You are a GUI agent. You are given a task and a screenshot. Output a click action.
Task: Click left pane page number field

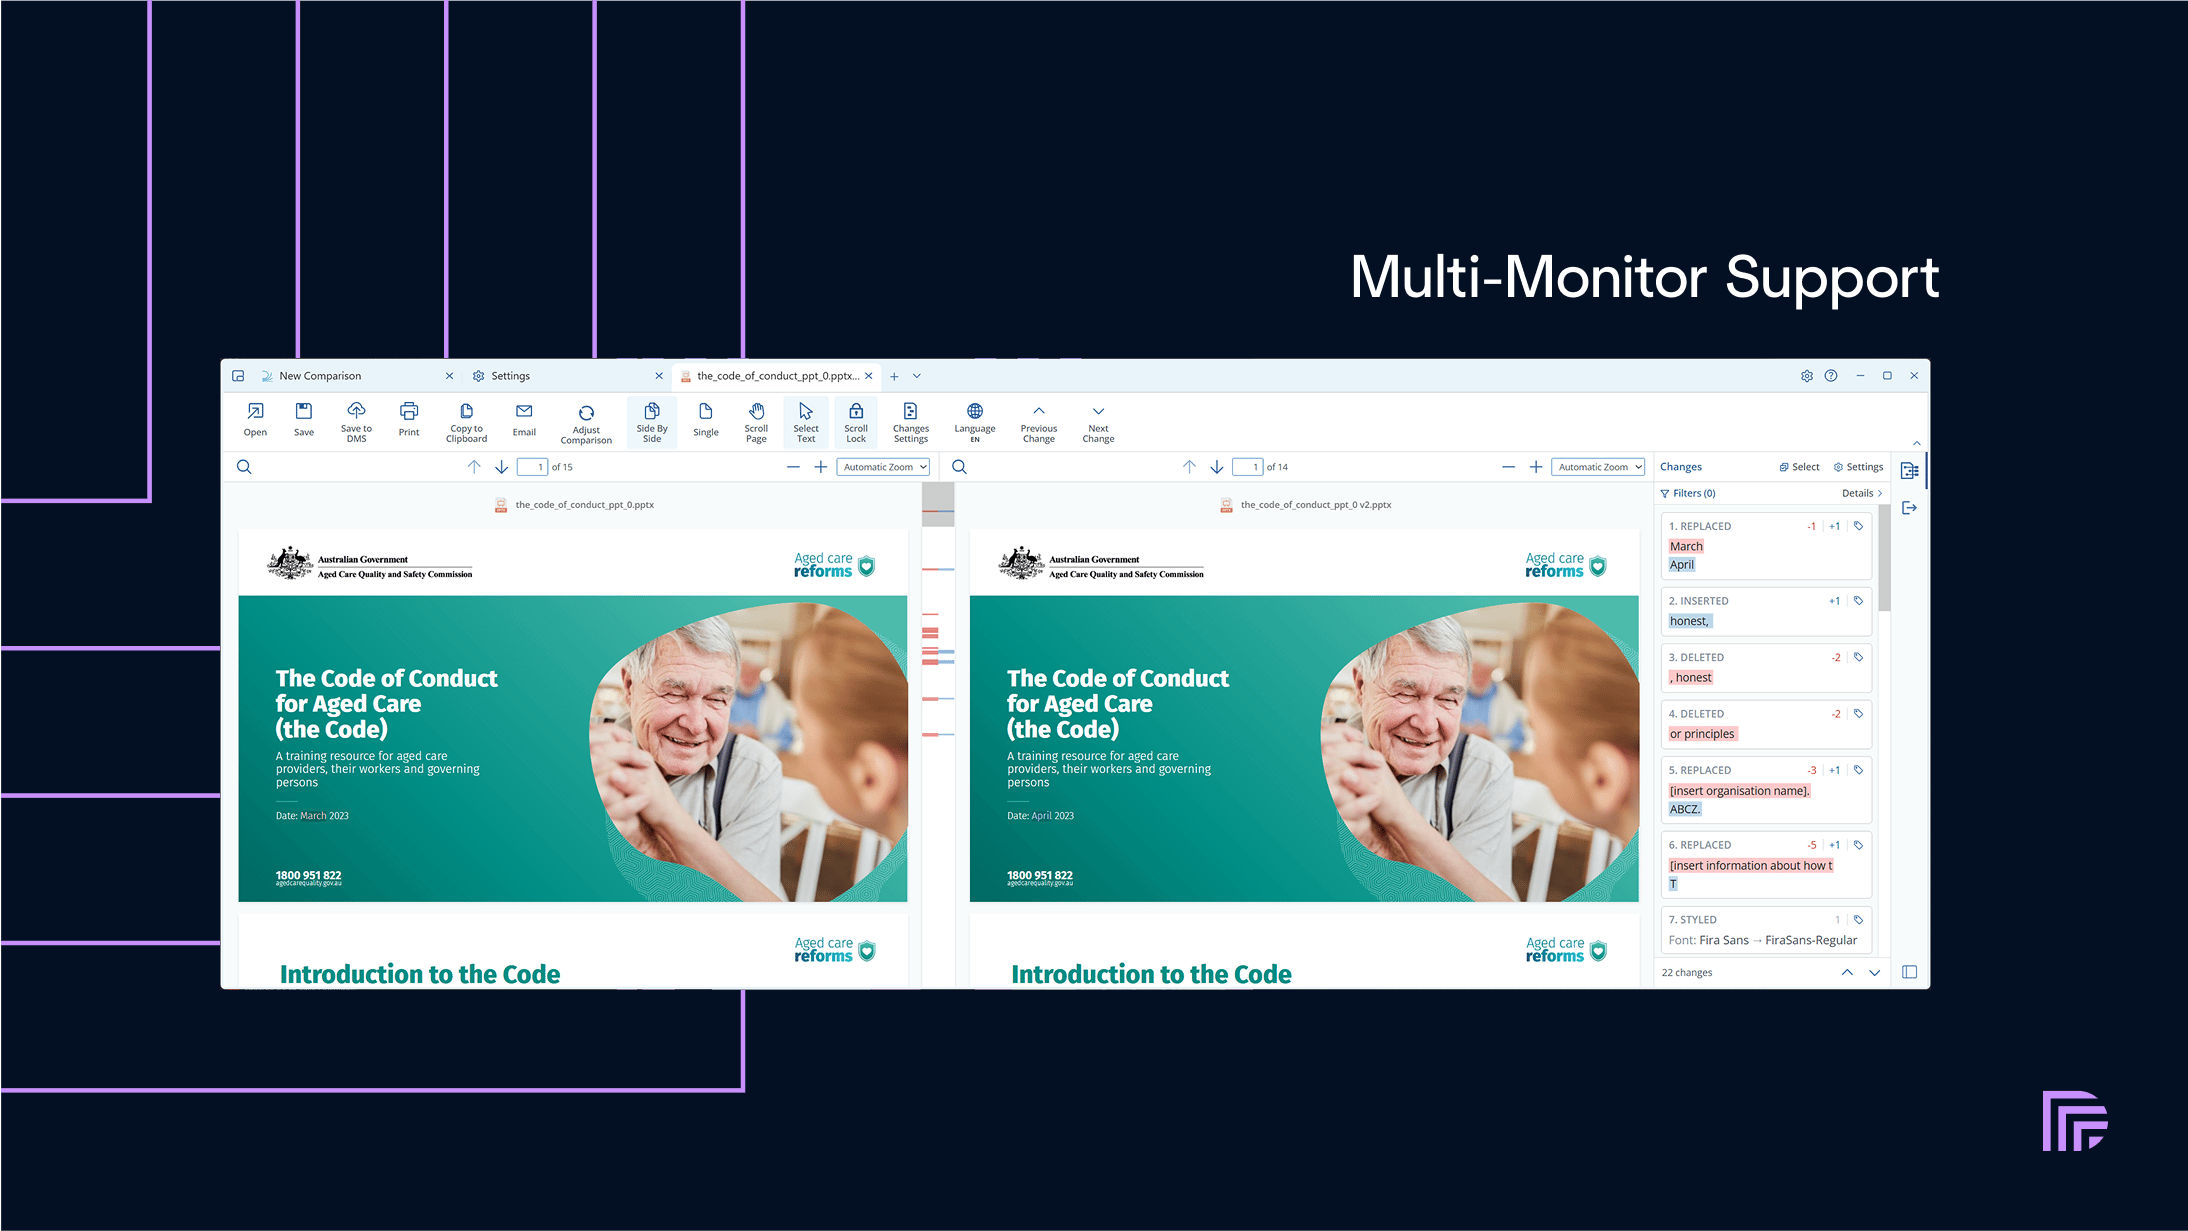click(532, 467)
